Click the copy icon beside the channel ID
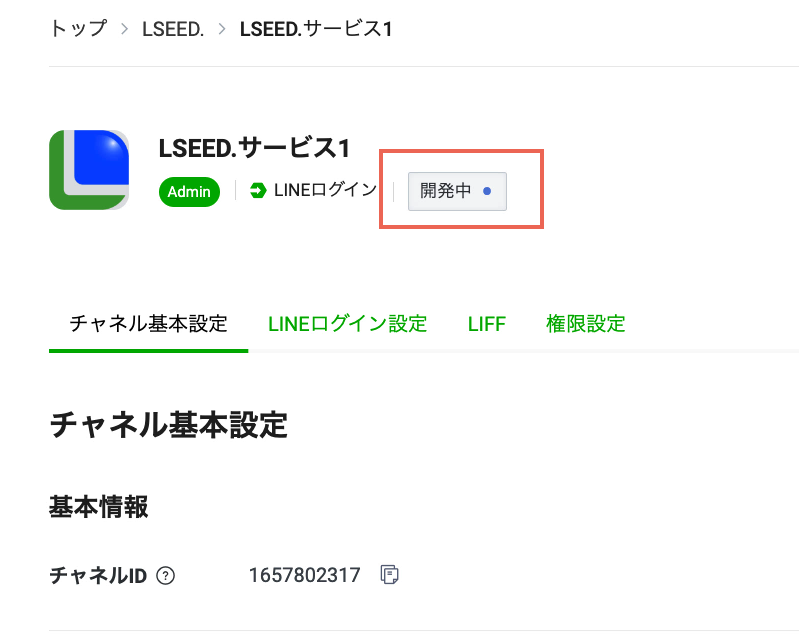The height and width of the screenshot is (634, 799). point(390,575)
